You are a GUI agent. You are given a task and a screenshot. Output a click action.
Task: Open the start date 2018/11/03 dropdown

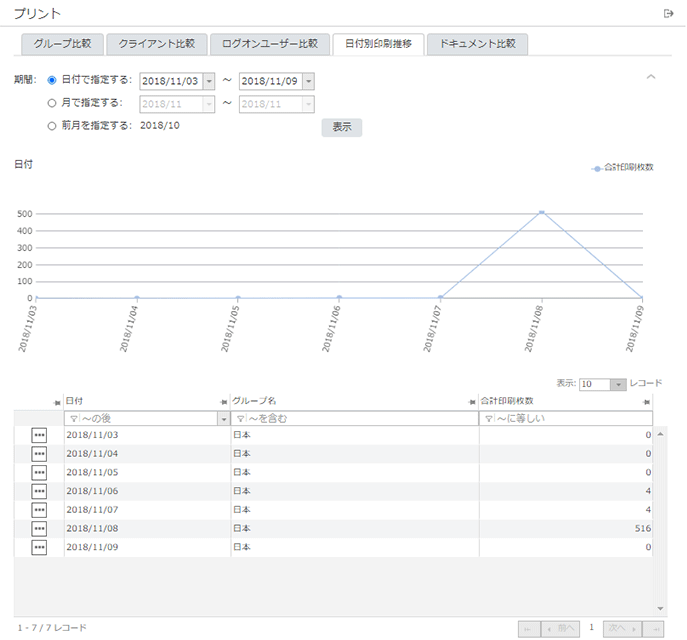tap(209, 81)
